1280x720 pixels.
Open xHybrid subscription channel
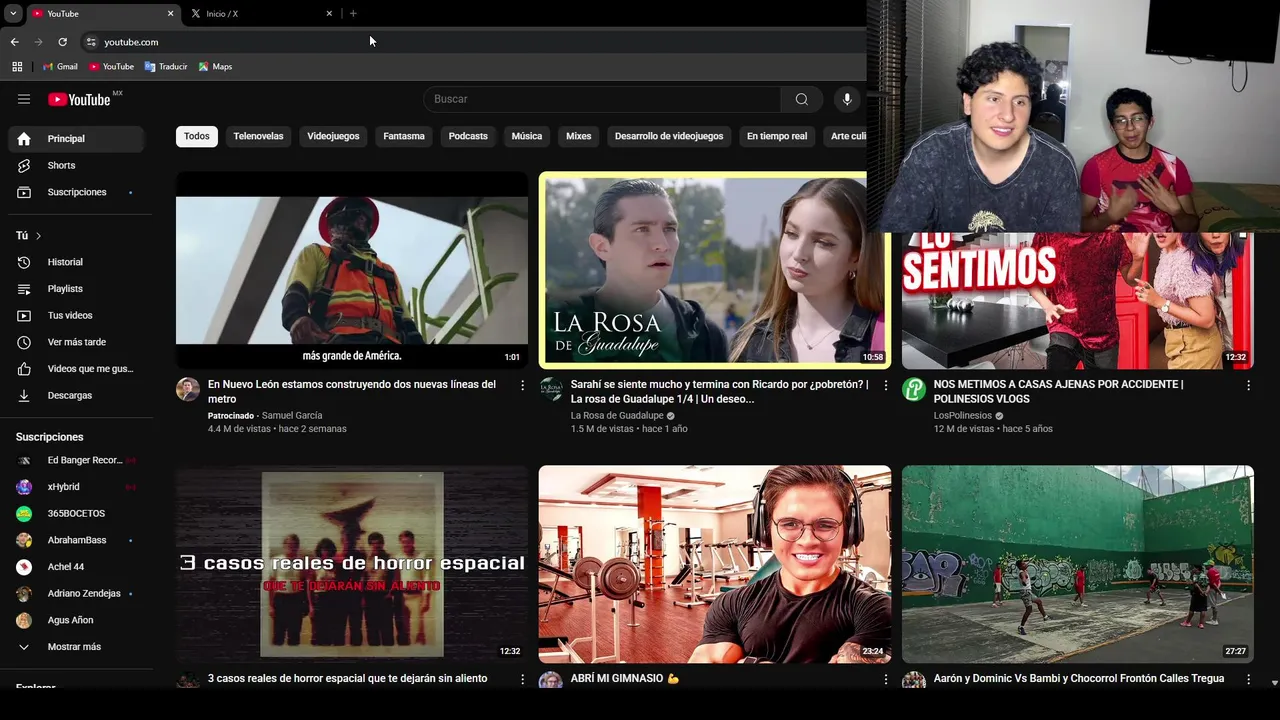tap(76, 487)
